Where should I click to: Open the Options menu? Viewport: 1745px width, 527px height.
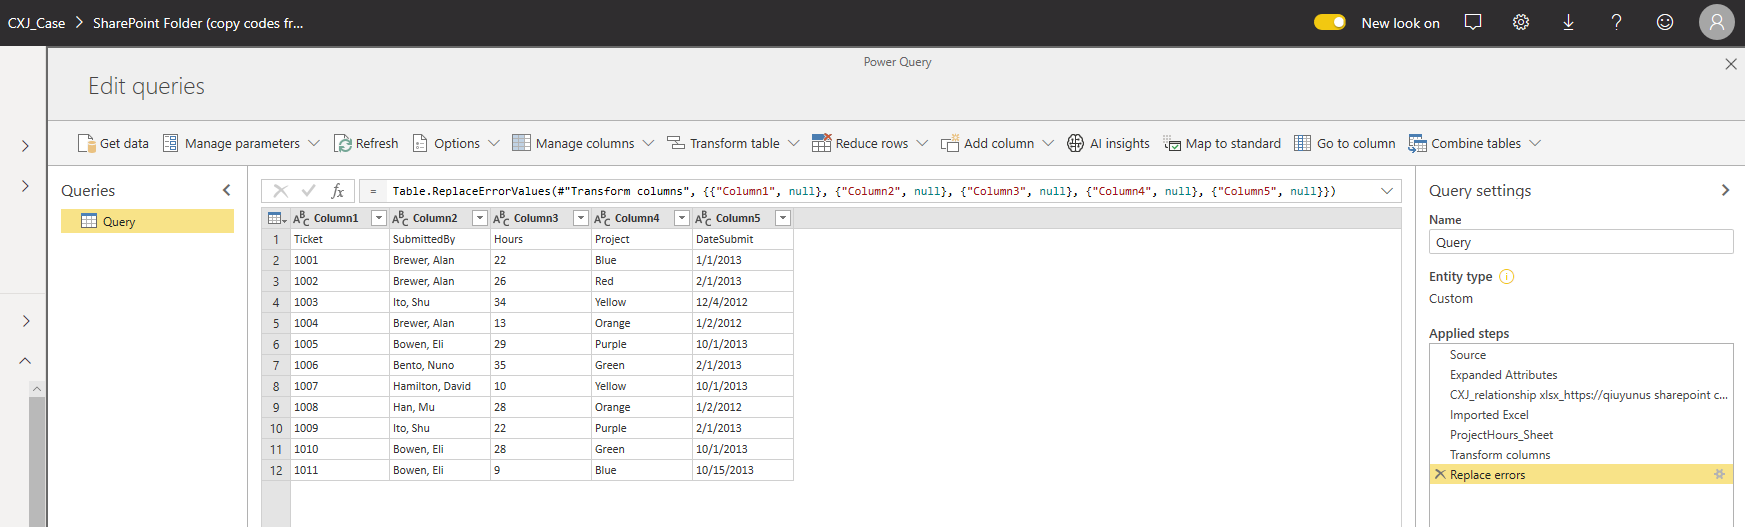tap(456, 143)
